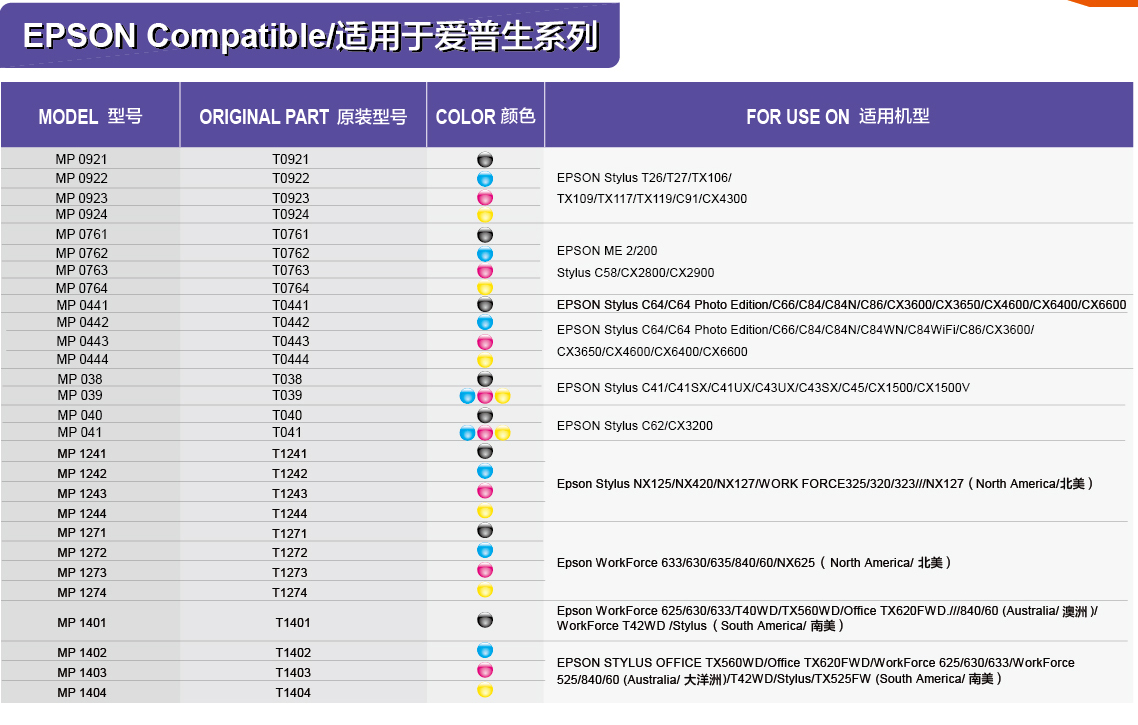Click the cyan ink dot for T1272
Viewport: 1138px width, 725px height.
pos(485,551)
